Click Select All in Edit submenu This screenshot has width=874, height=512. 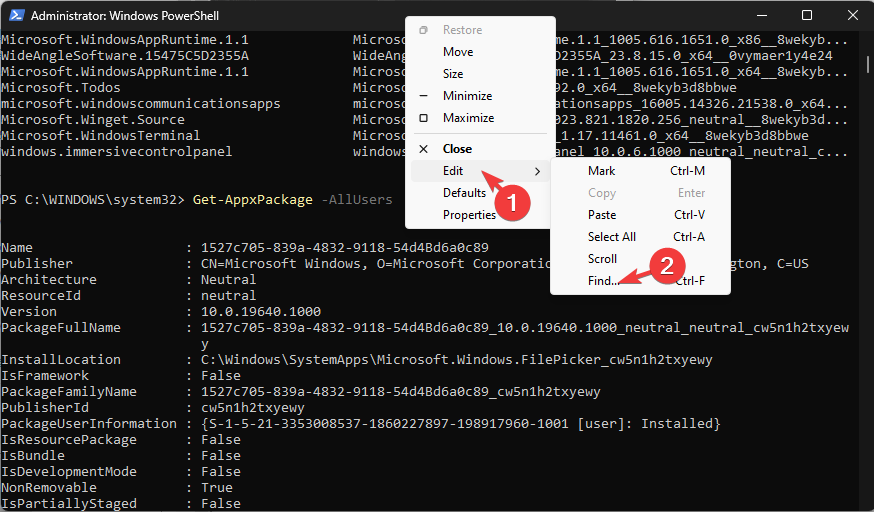coord(612,237)
